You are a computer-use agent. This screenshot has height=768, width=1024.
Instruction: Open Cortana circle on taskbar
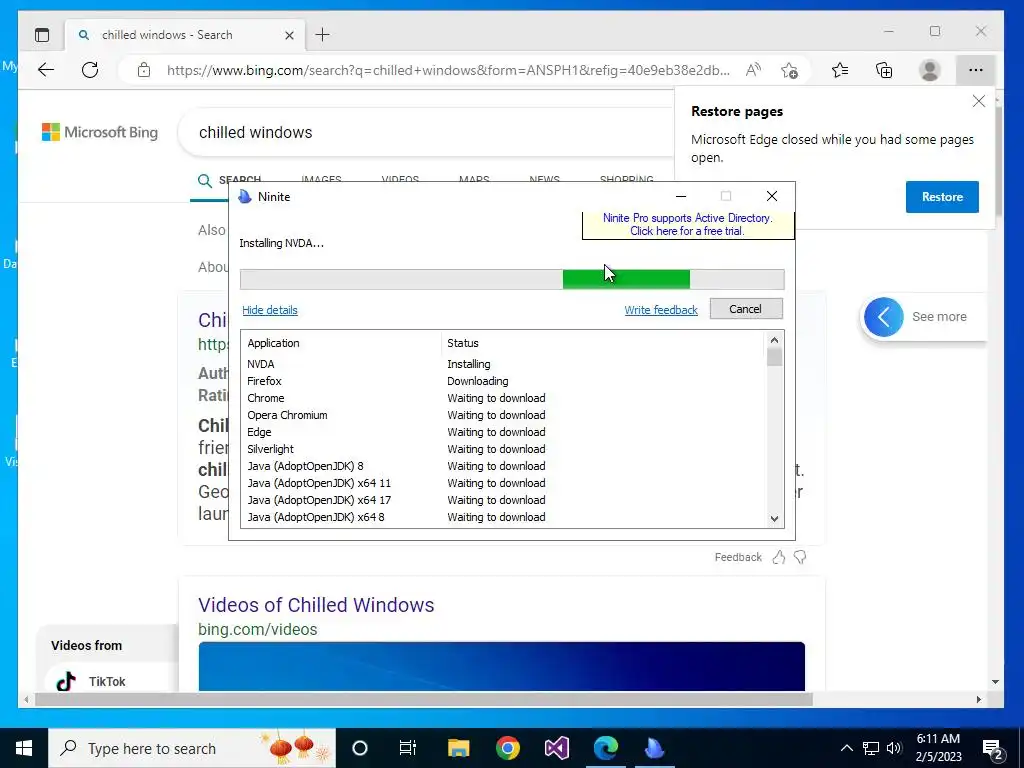pyautogui.click(x=360, y=748)
